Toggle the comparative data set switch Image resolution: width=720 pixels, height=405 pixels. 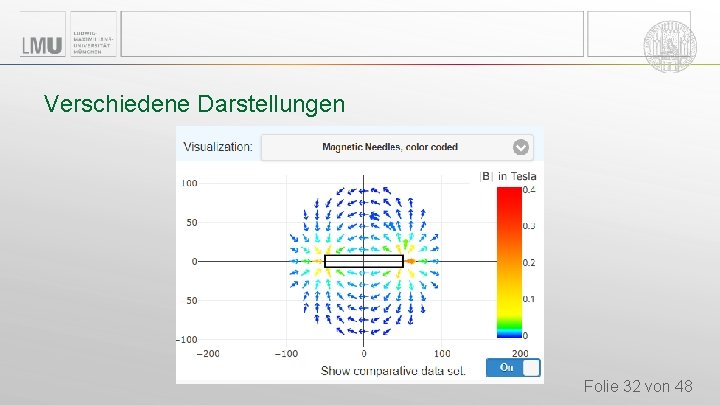[x=513, y=368]
